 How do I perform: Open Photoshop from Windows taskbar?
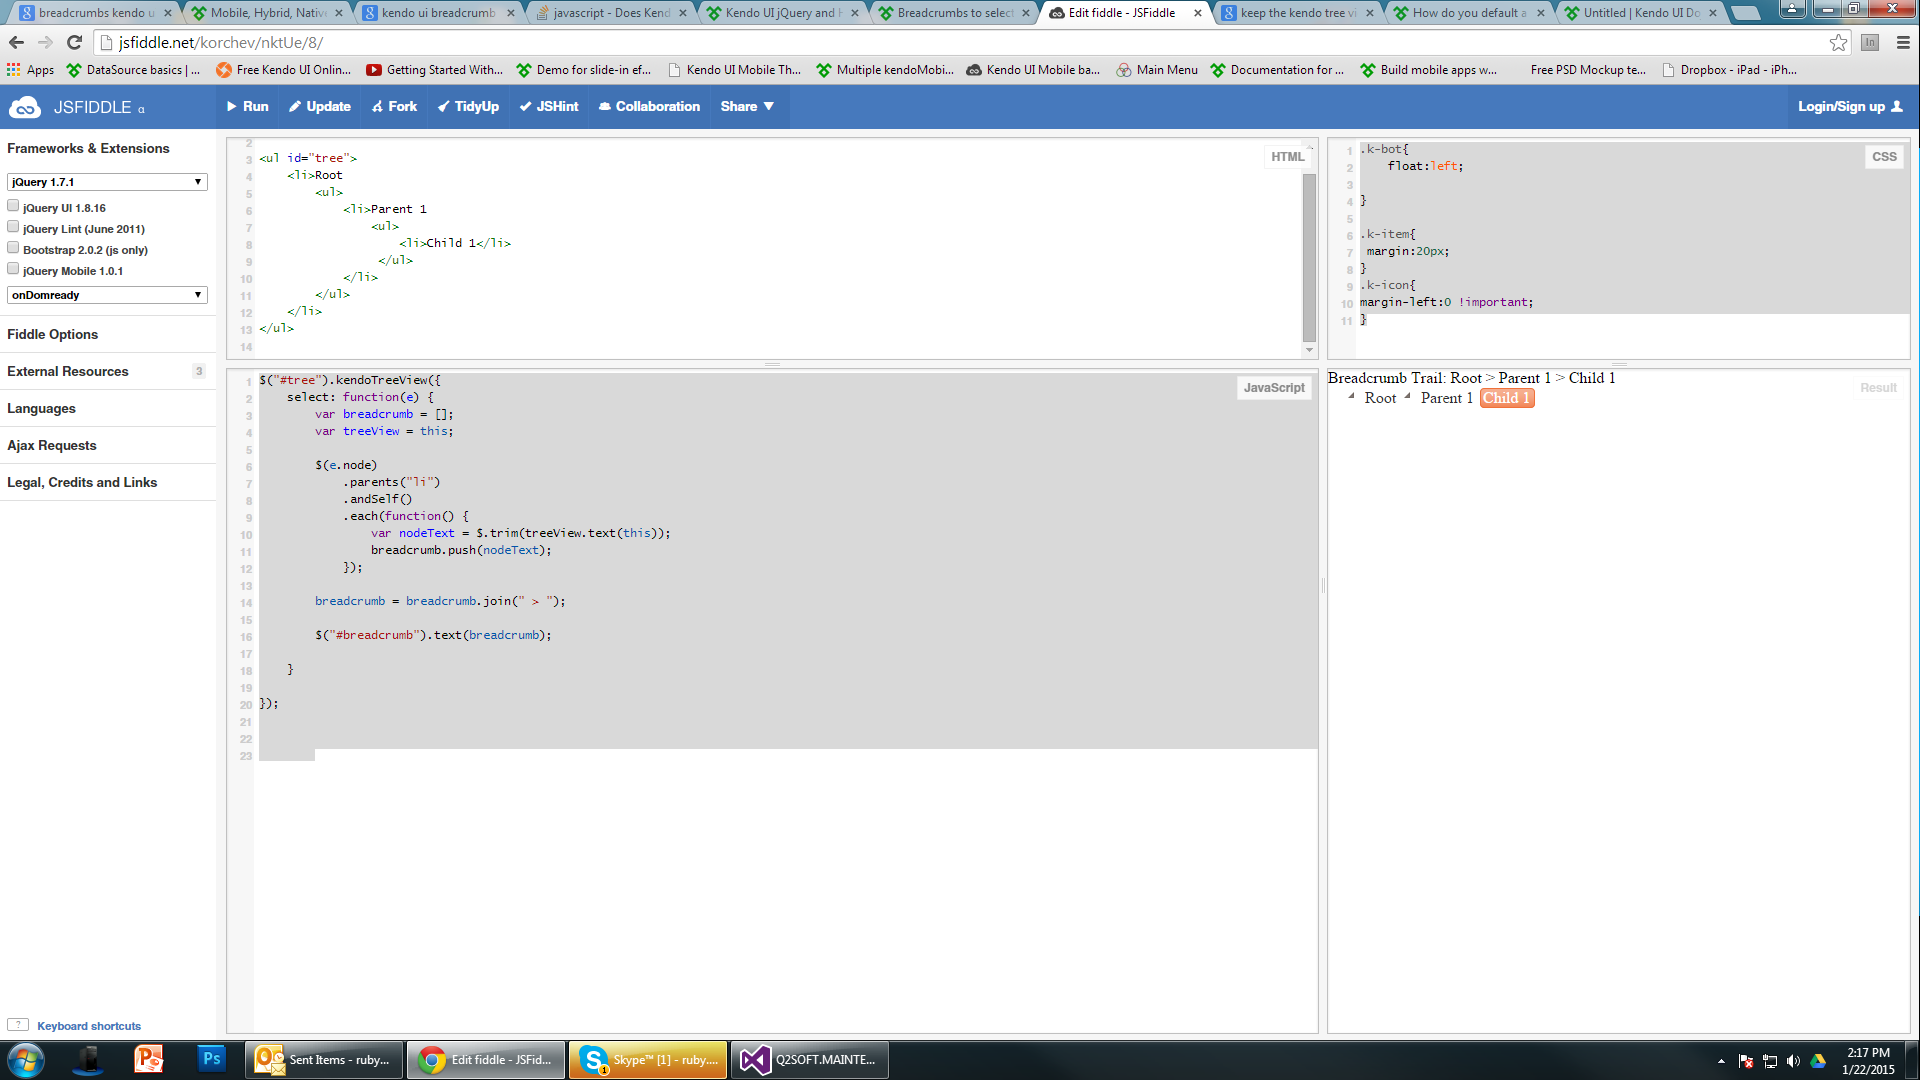click(211, 1059)
